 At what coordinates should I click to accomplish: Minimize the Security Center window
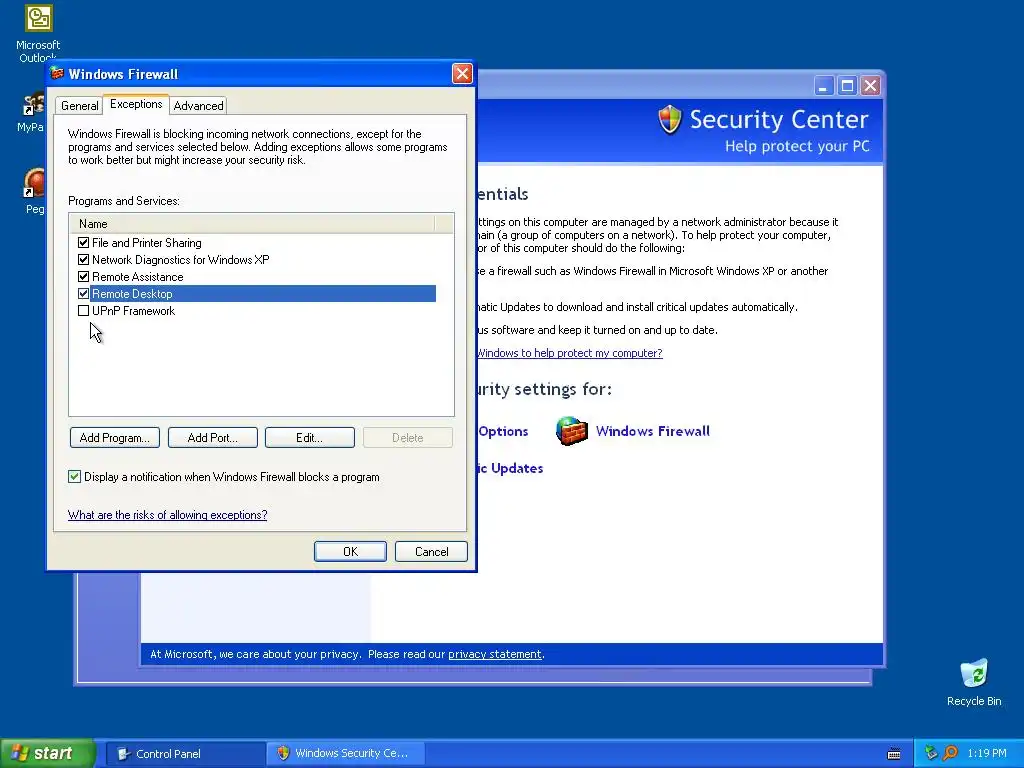tap(824, 86)
